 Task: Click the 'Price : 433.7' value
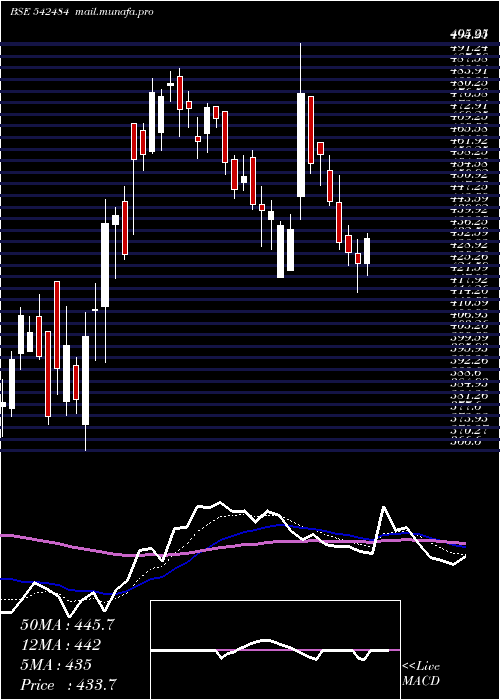coord(69,685)
